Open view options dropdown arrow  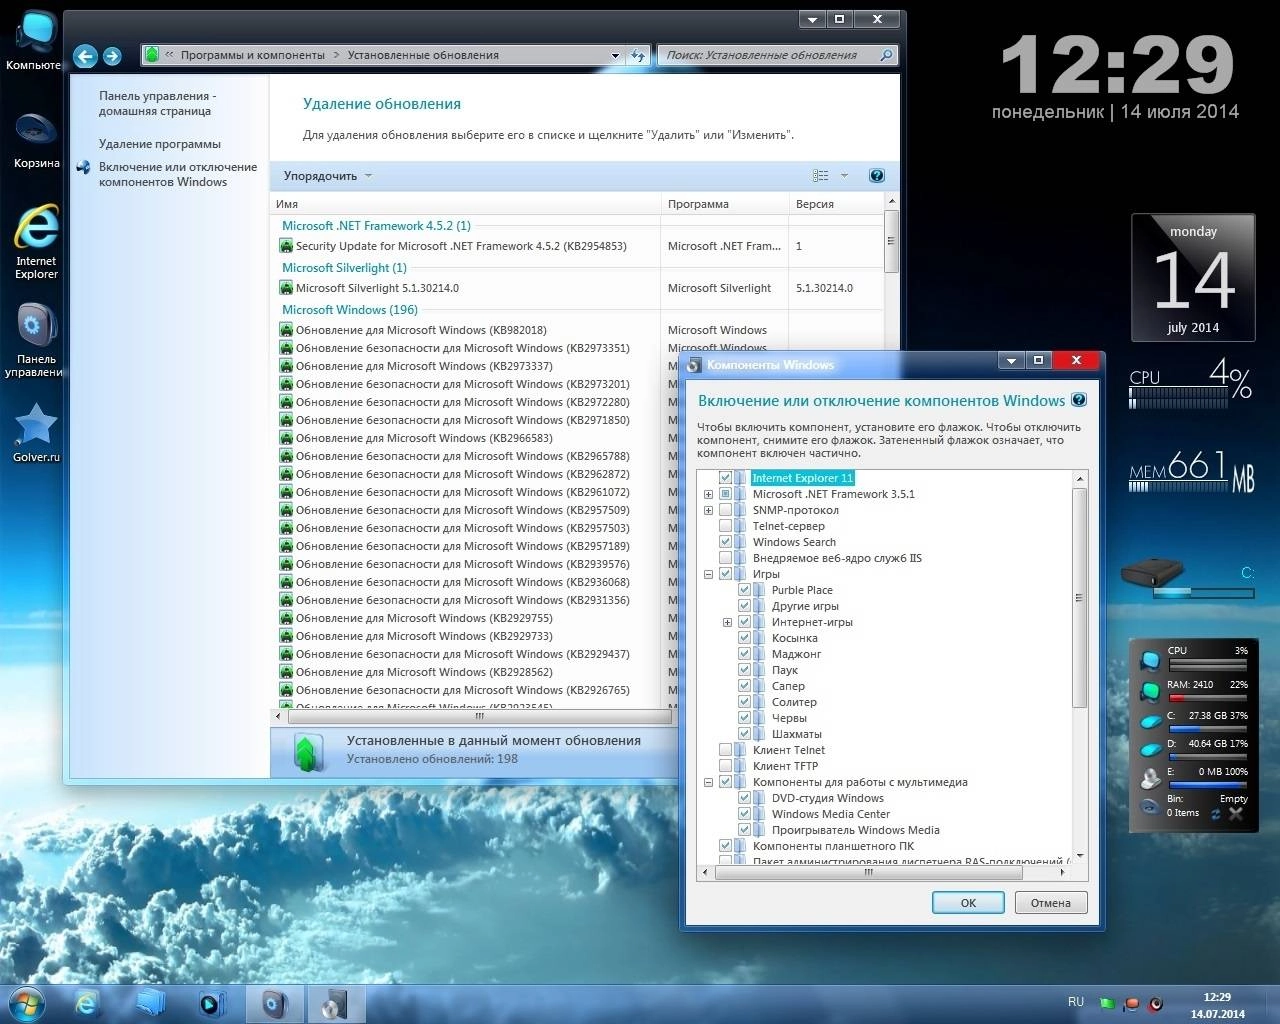844,176
